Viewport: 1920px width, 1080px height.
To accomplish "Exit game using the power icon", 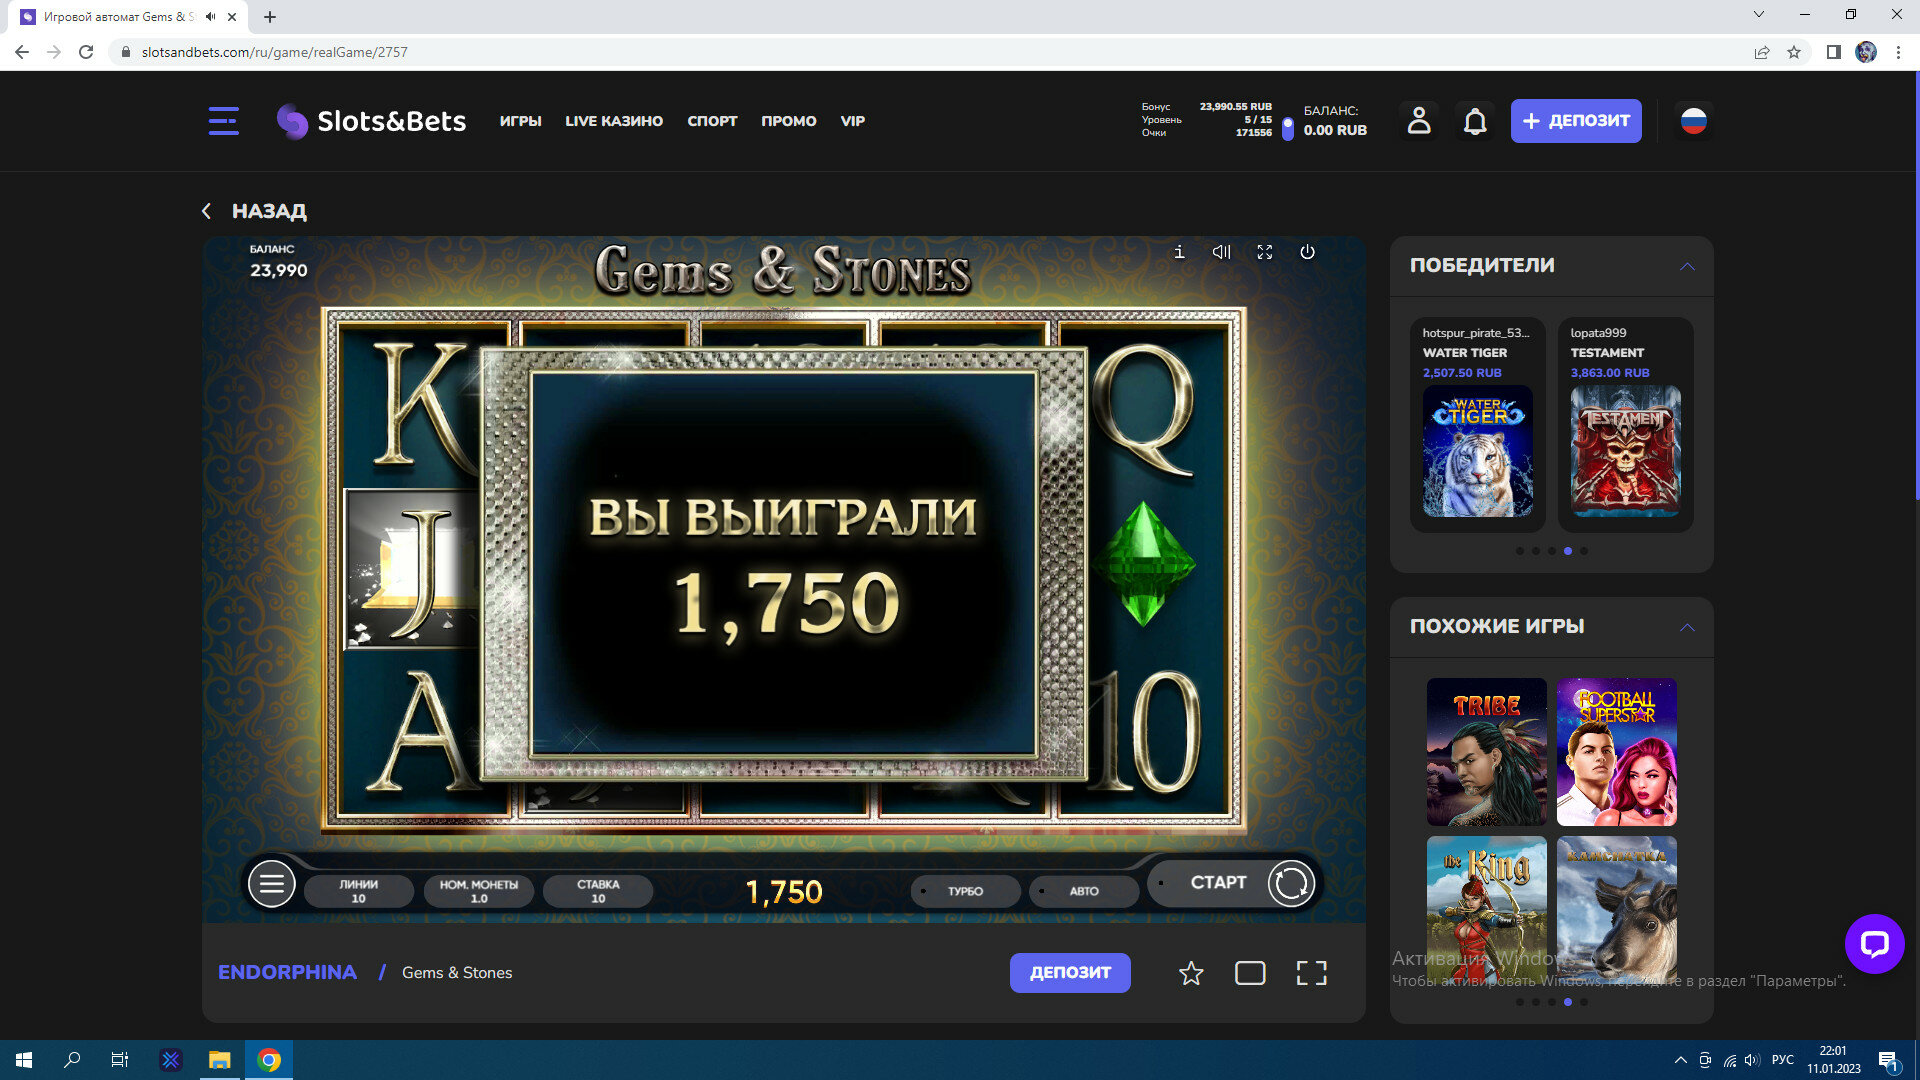I will tap(1307, 252).
